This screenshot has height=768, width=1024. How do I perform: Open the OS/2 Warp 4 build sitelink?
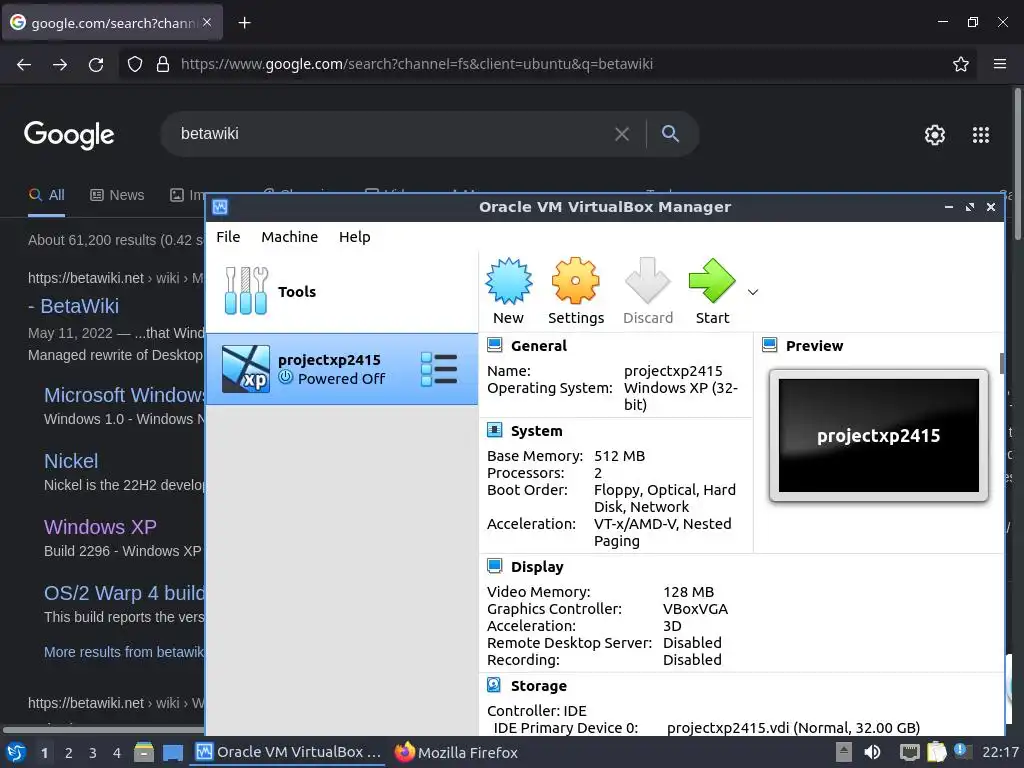[x=124, y=593]
